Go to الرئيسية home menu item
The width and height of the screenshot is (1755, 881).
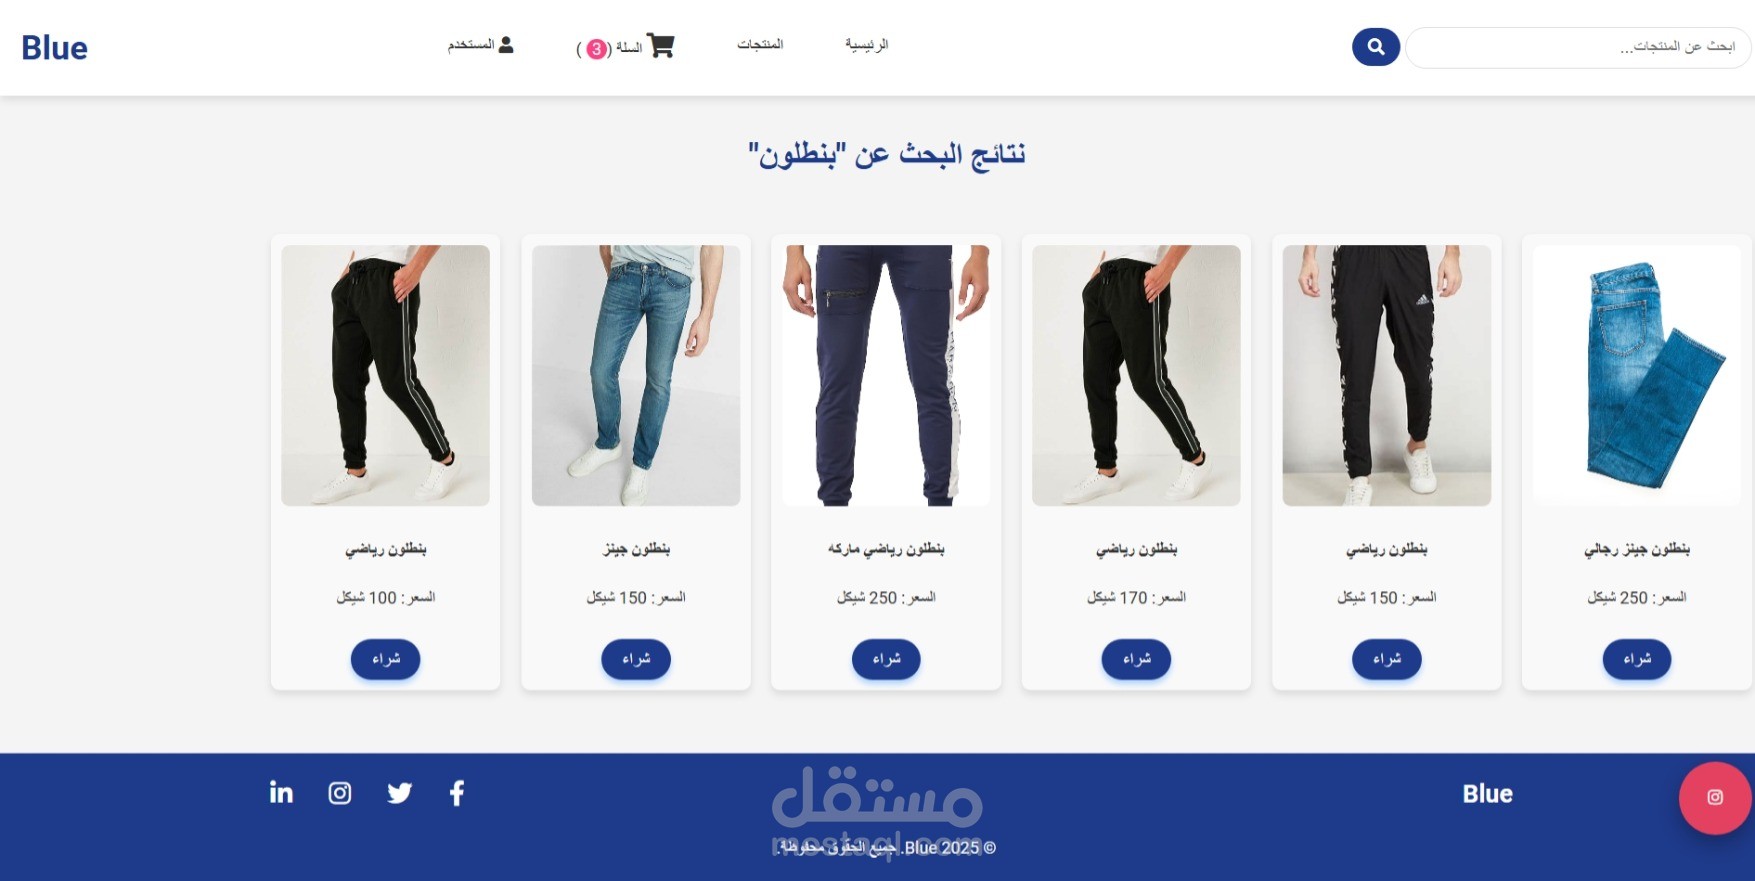[x=866, y=44]
